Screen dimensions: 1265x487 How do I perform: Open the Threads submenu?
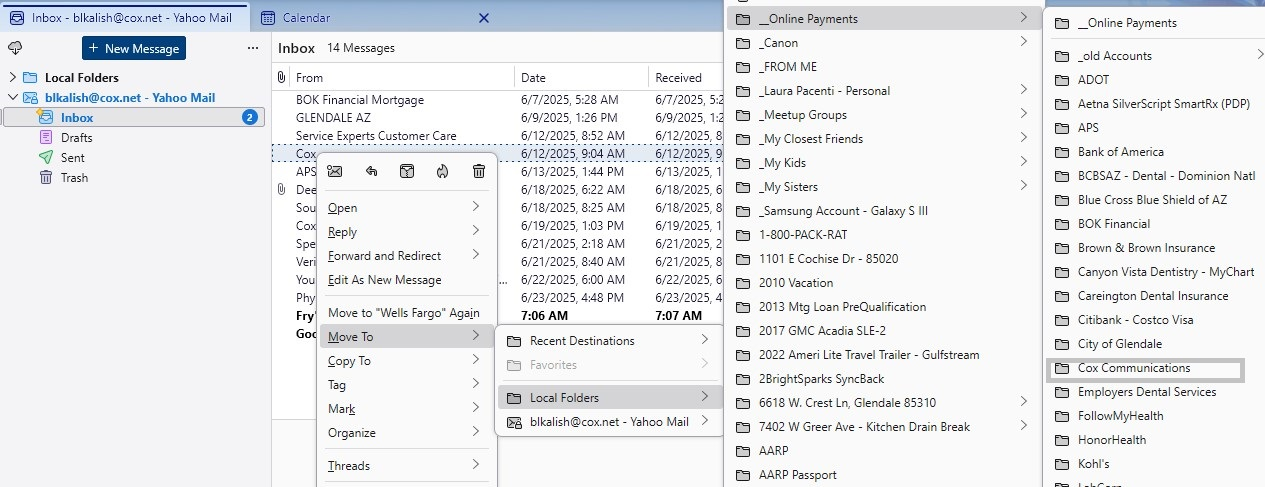click(x=405, y=466)
